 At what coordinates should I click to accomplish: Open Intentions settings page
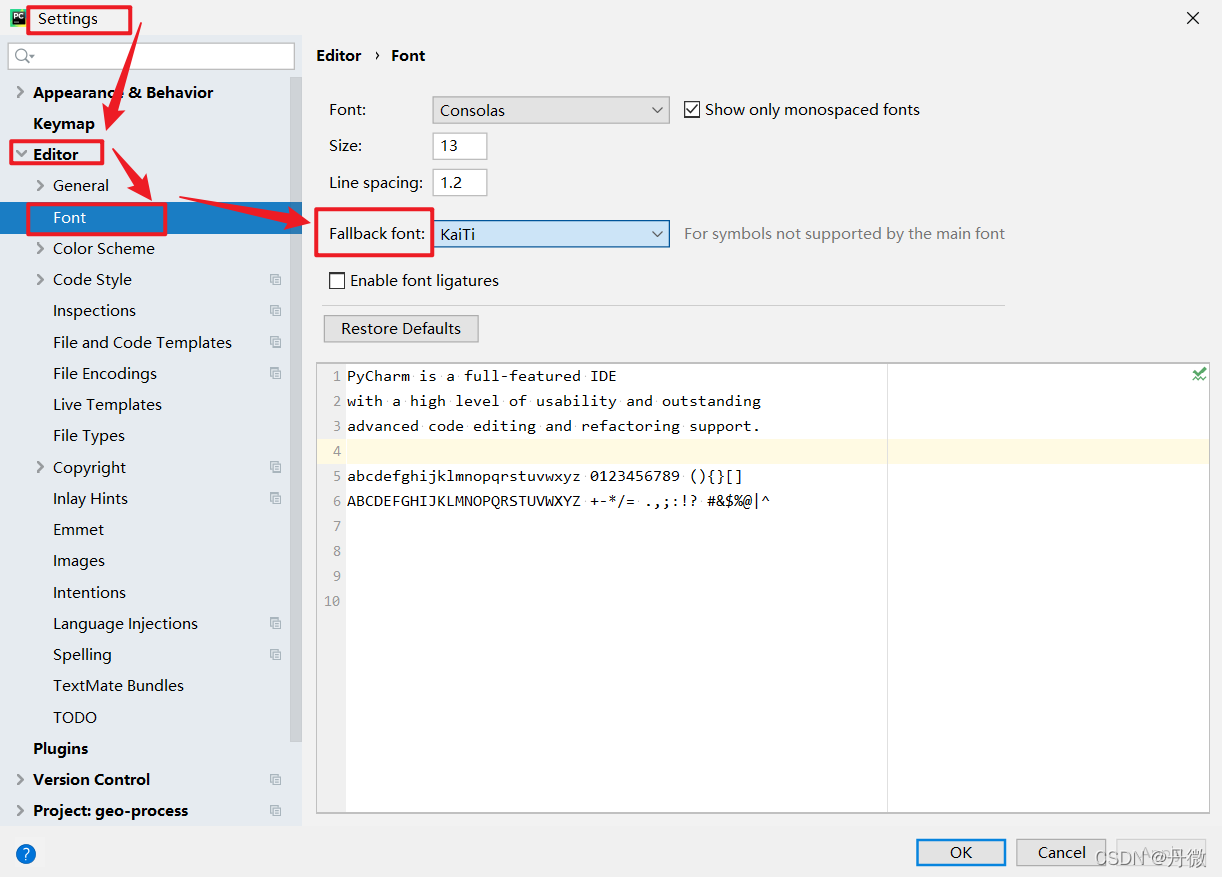pos(89,592)
